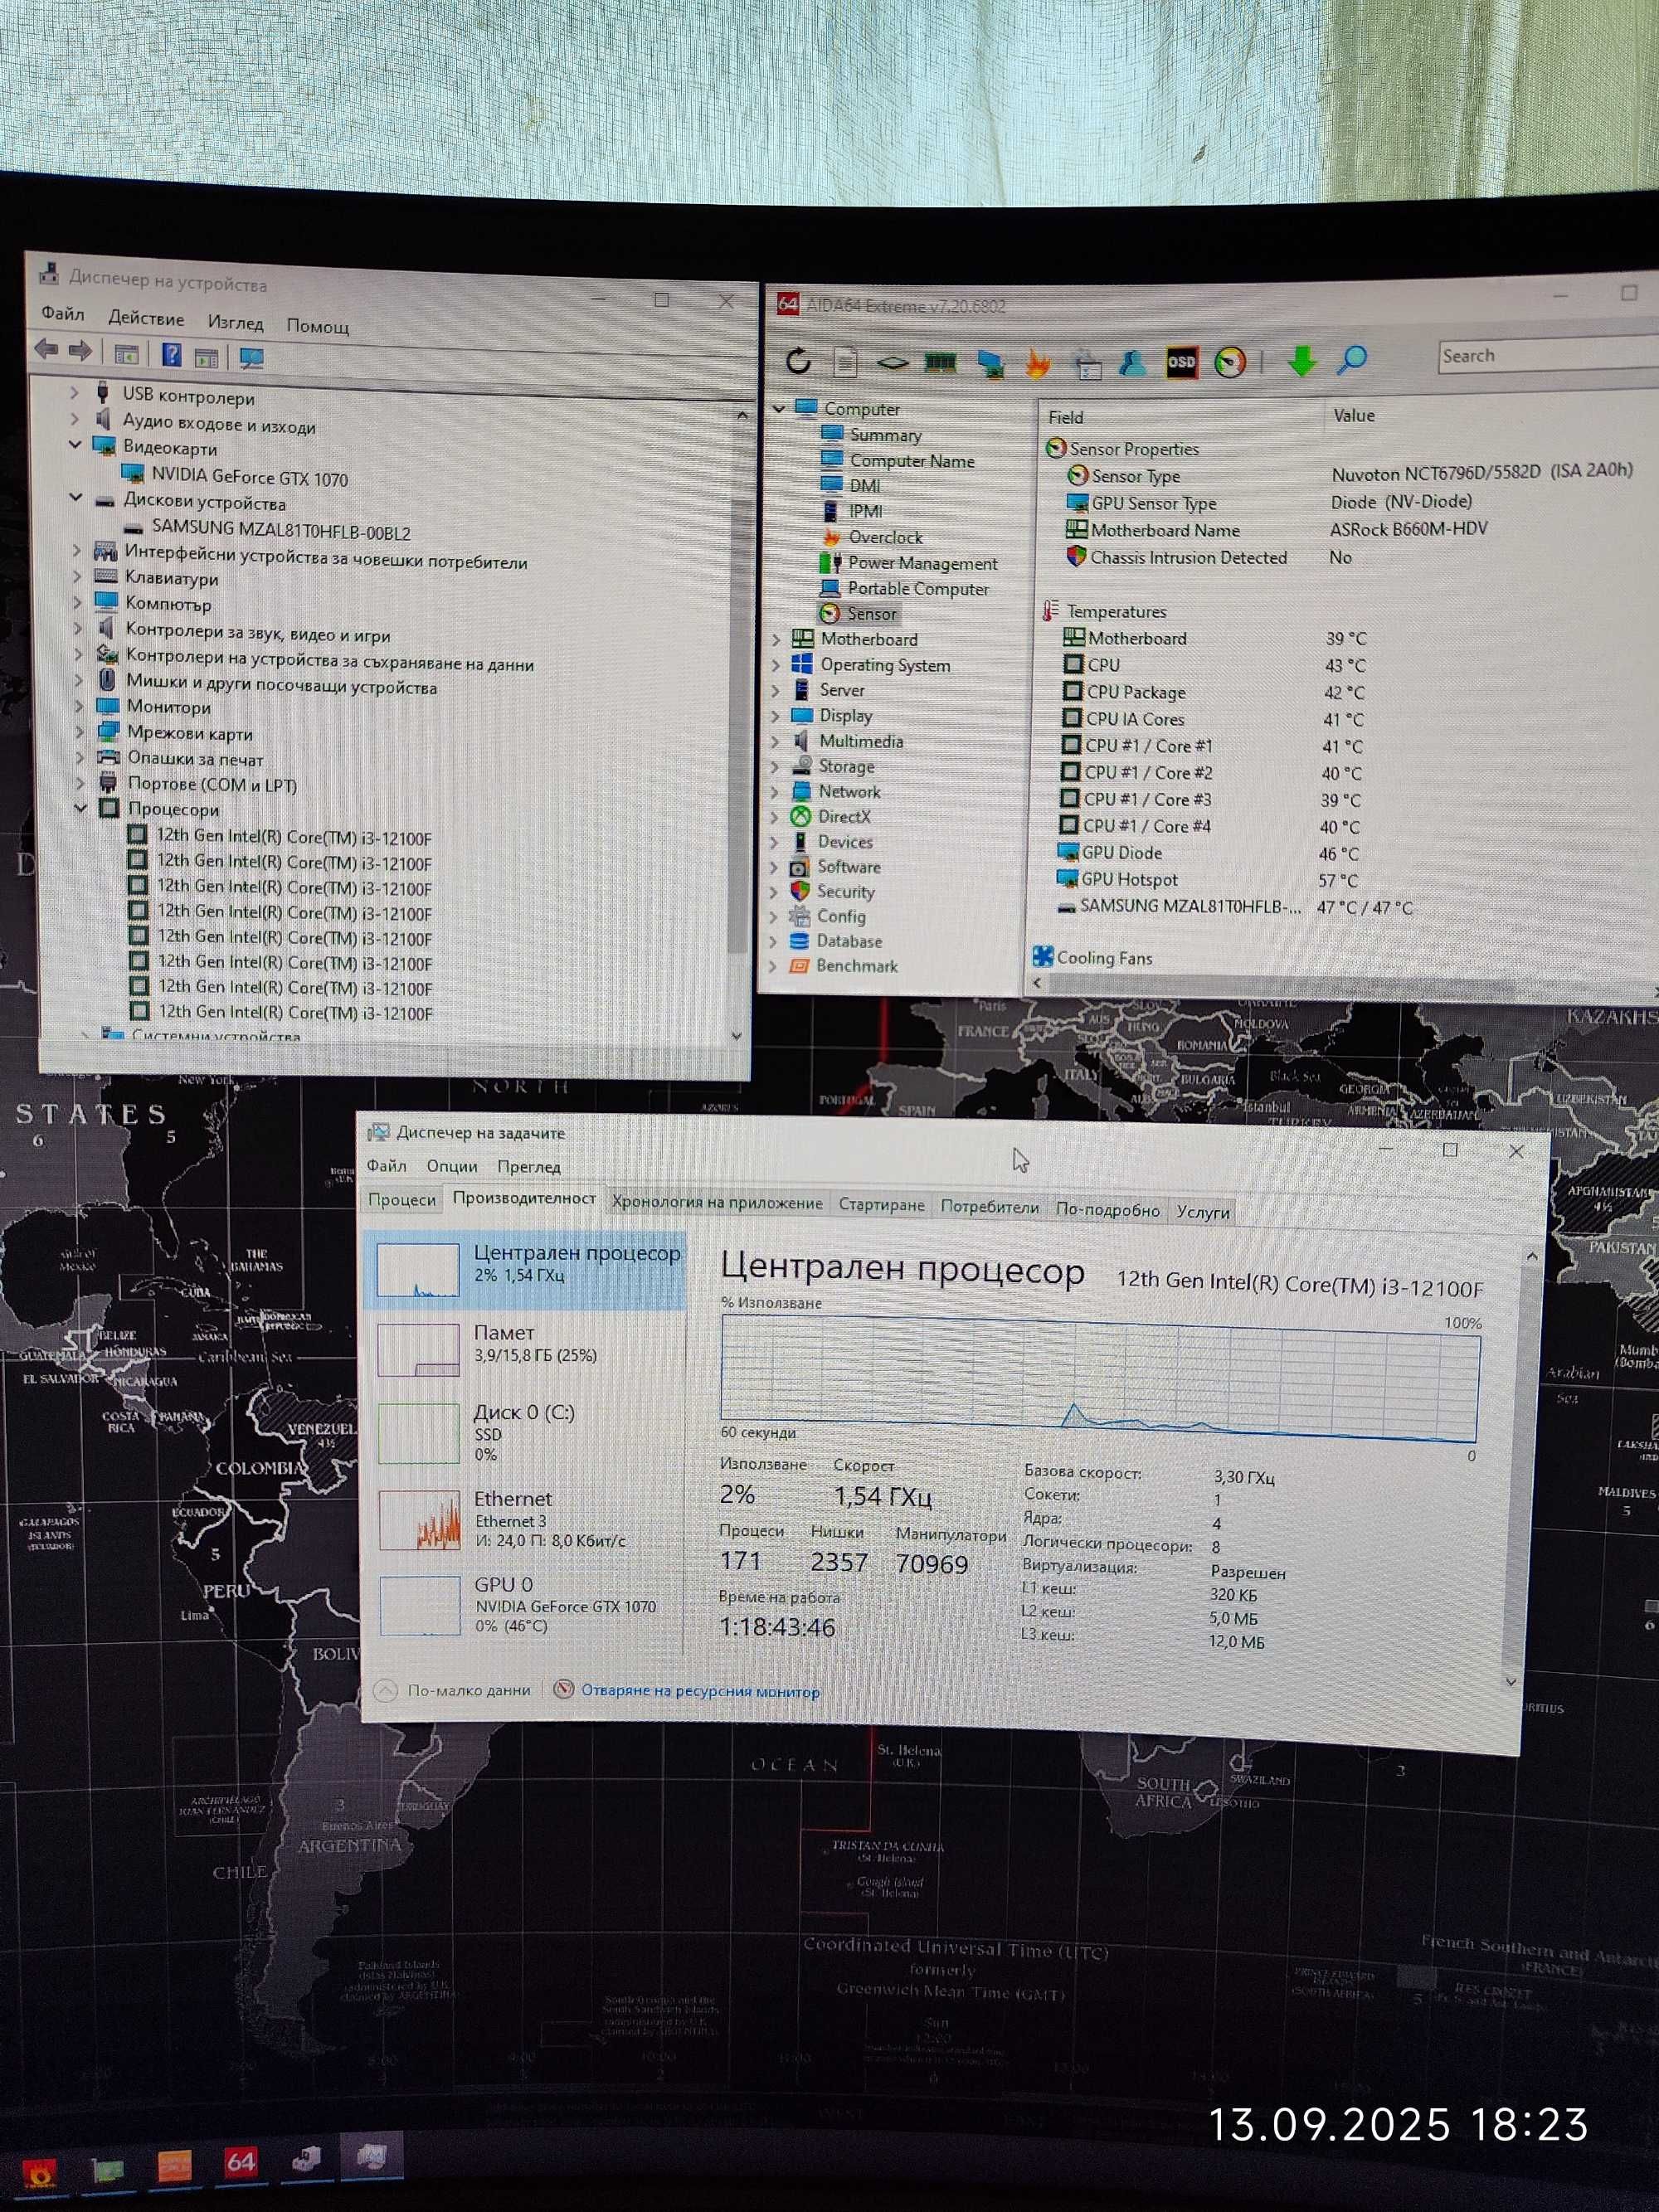This screenshot has width=1659, height=2212.
Task: Switch to the Услуги tab
Action: point(1203,1212)
